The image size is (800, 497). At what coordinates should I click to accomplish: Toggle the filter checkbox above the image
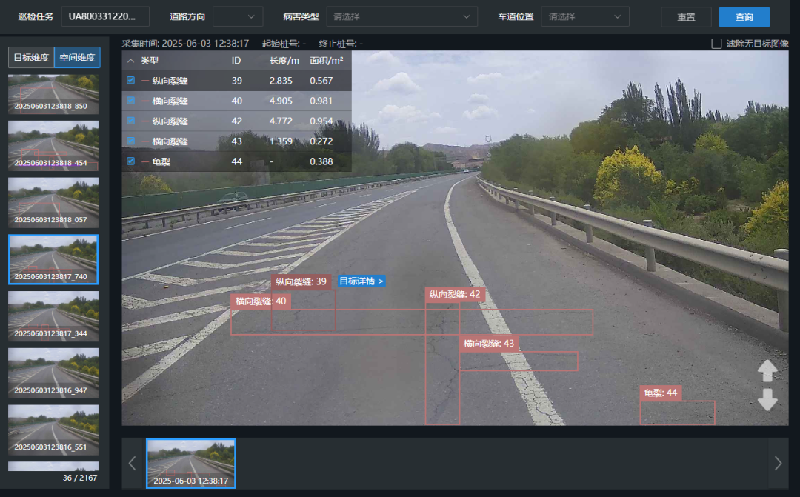coord(716,43)
